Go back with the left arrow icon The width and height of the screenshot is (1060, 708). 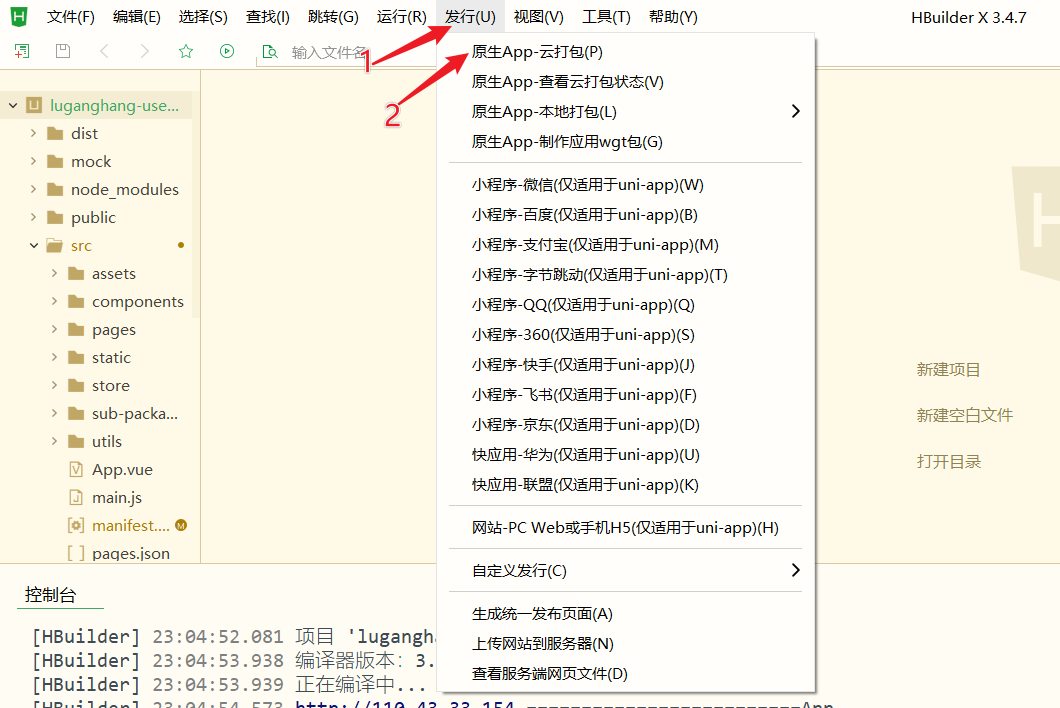pos(103,51)
